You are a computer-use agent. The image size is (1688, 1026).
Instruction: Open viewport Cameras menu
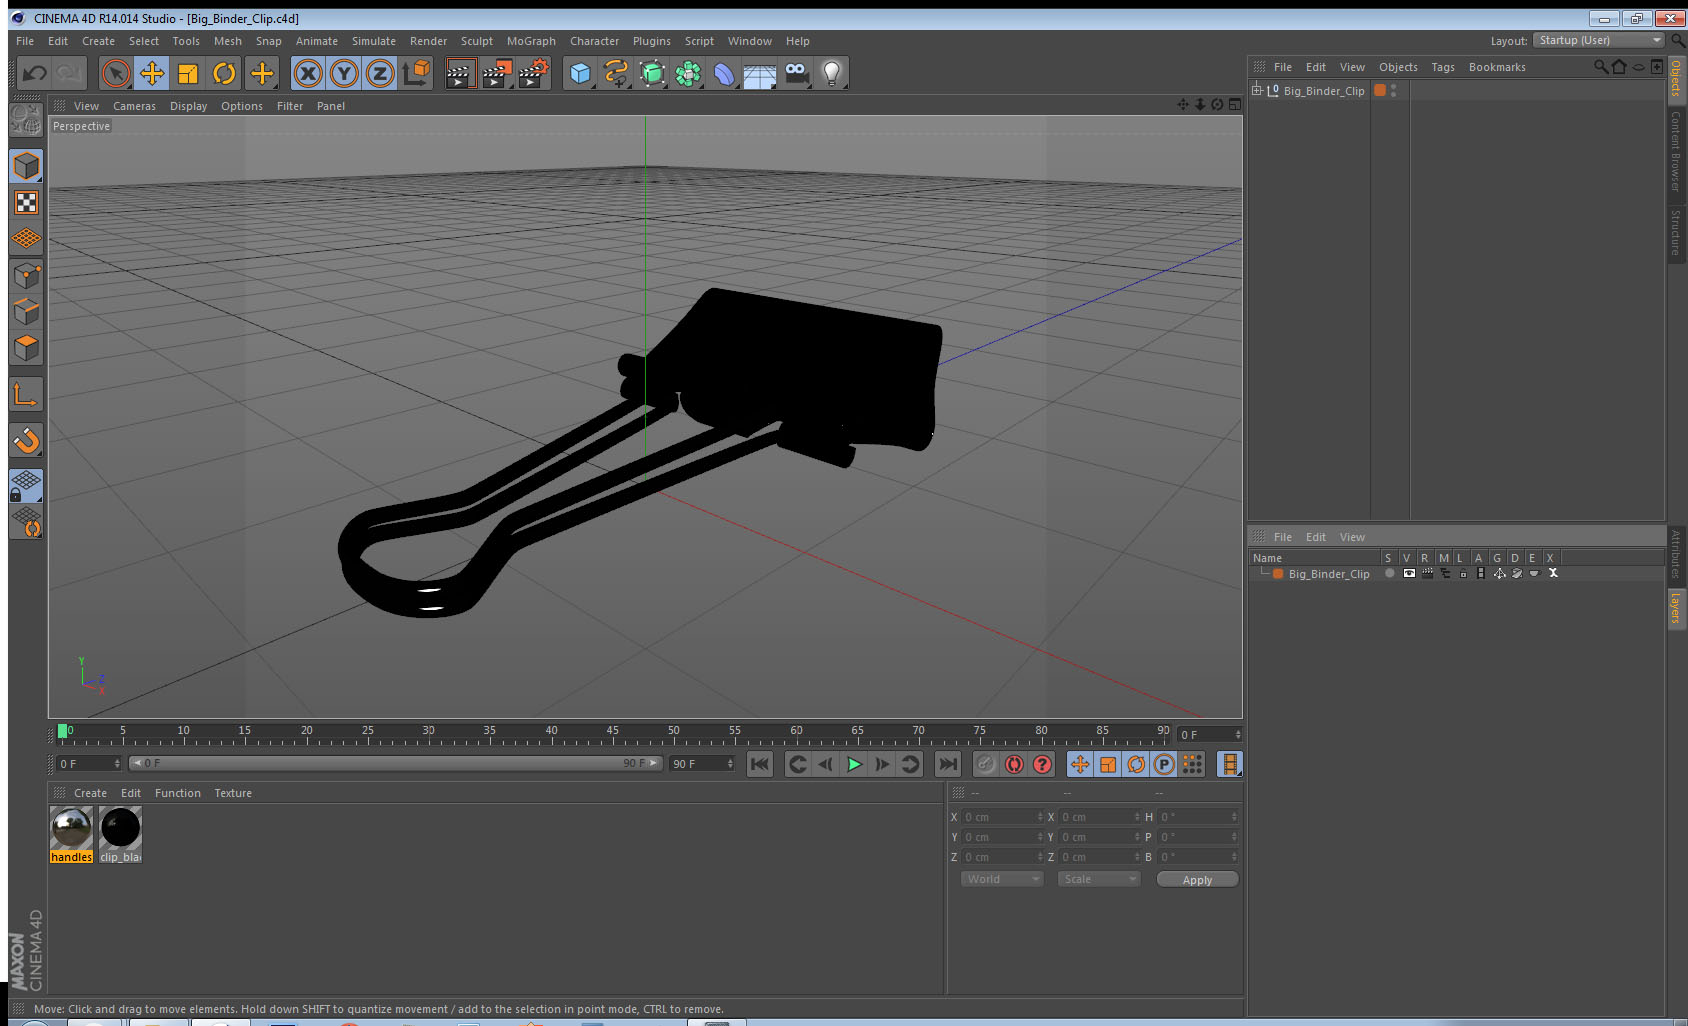[134, 106]
